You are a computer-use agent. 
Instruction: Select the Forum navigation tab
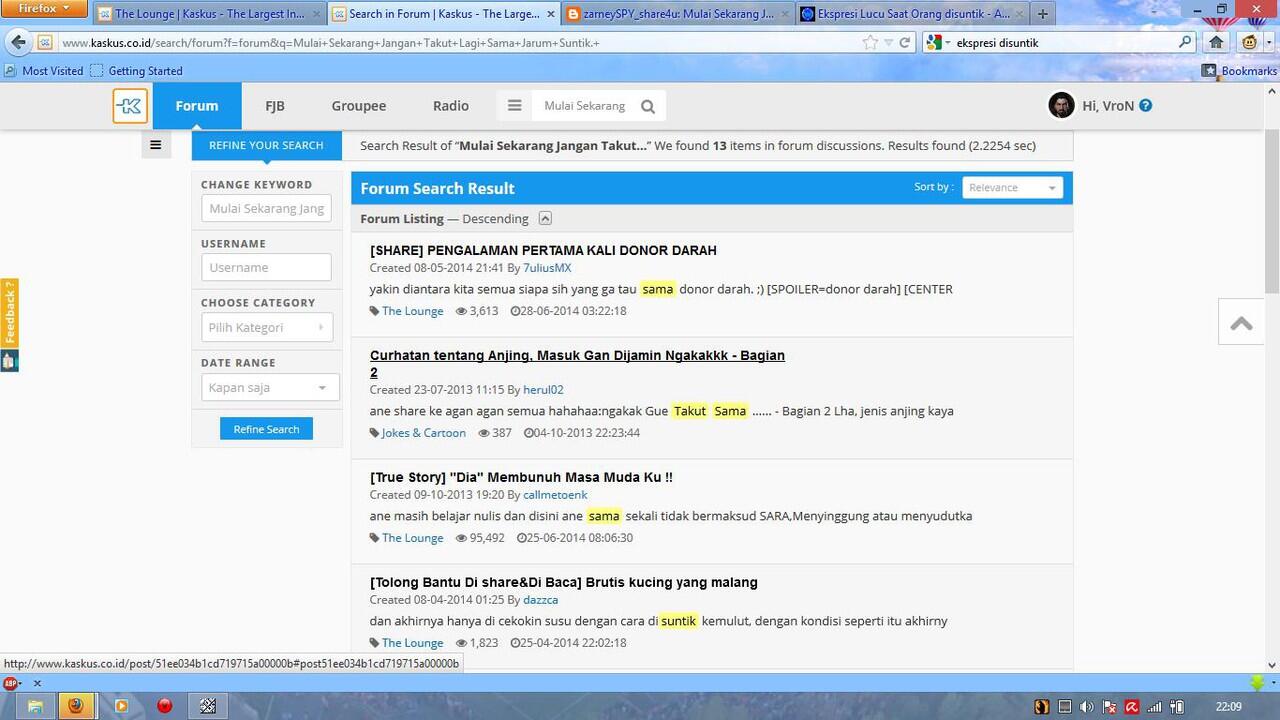197,106
